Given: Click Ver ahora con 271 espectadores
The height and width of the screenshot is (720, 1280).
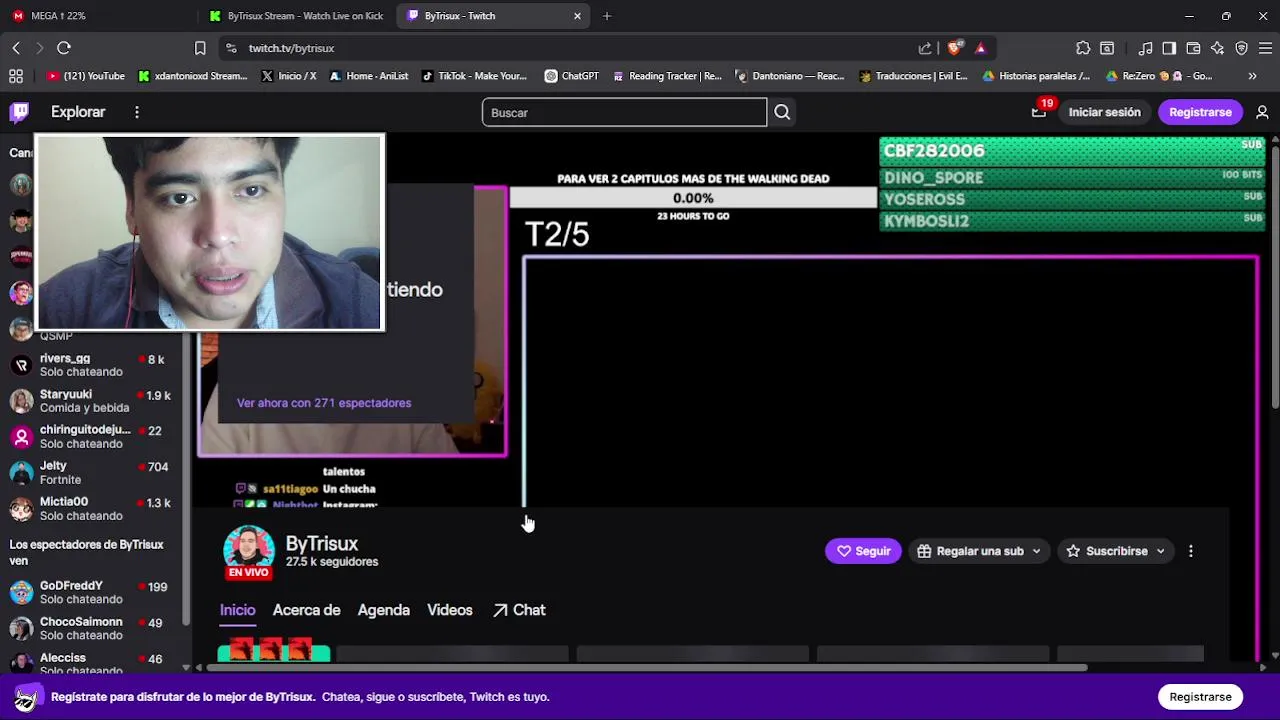Looking at the screenshot, I should pos(324,403).
